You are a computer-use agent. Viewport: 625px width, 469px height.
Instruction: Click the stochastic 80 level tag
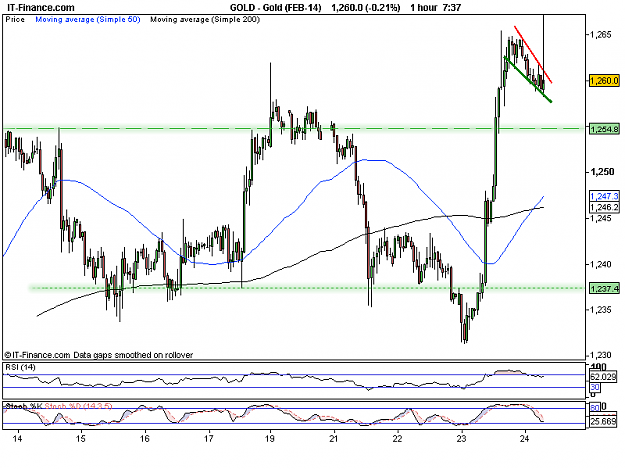pos(595,408)
